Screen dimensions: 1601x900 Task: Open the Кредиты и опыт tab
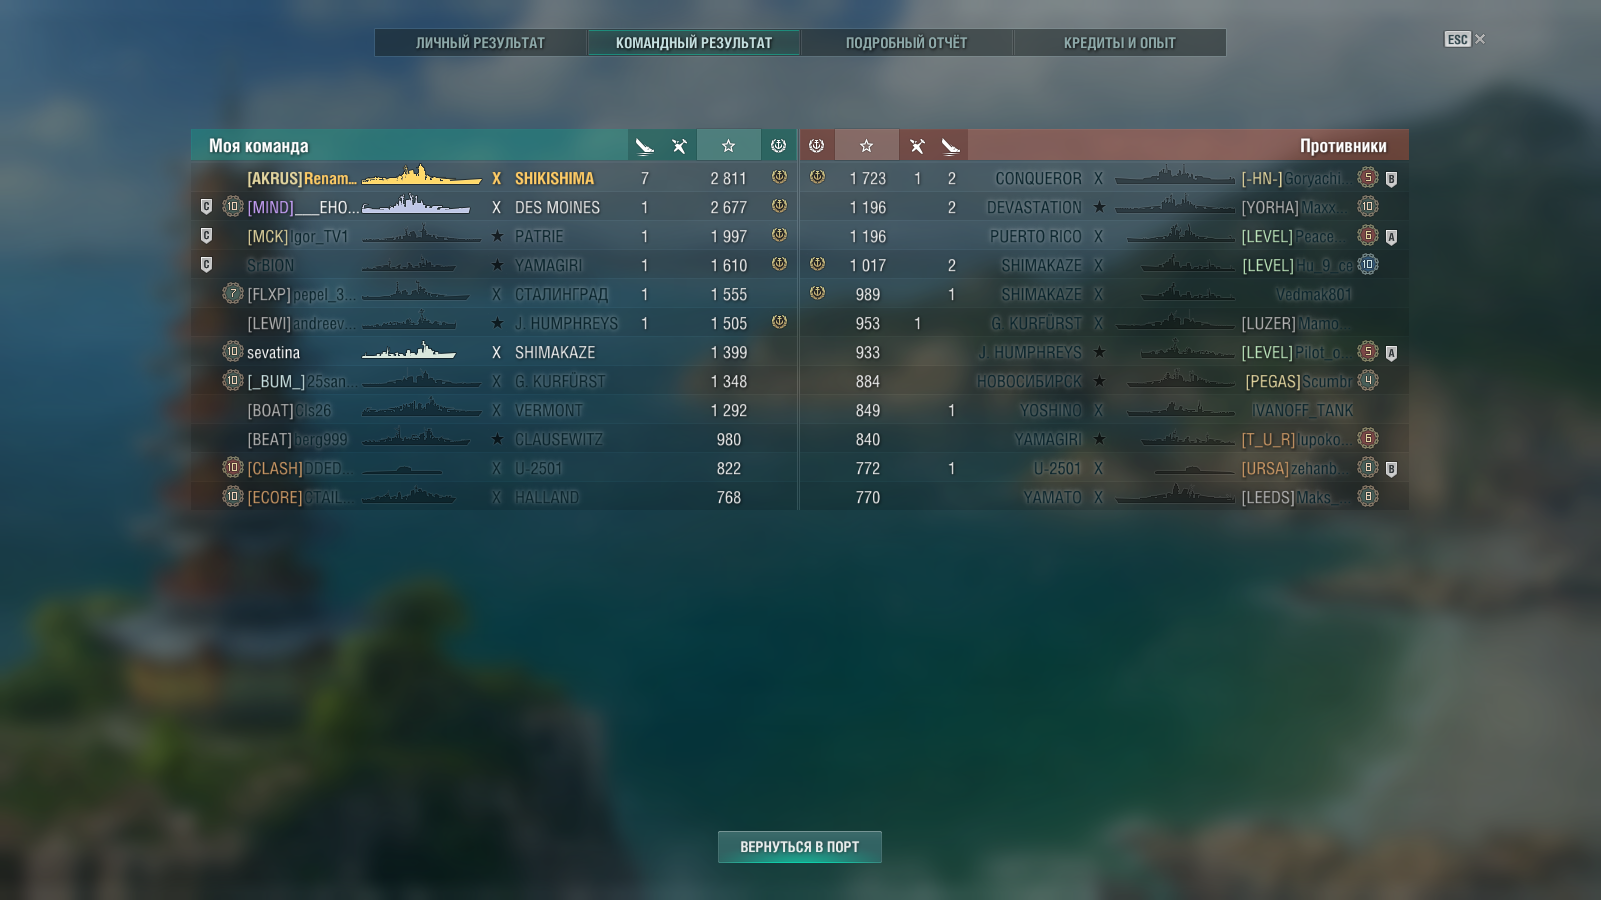click(1119, 43)
